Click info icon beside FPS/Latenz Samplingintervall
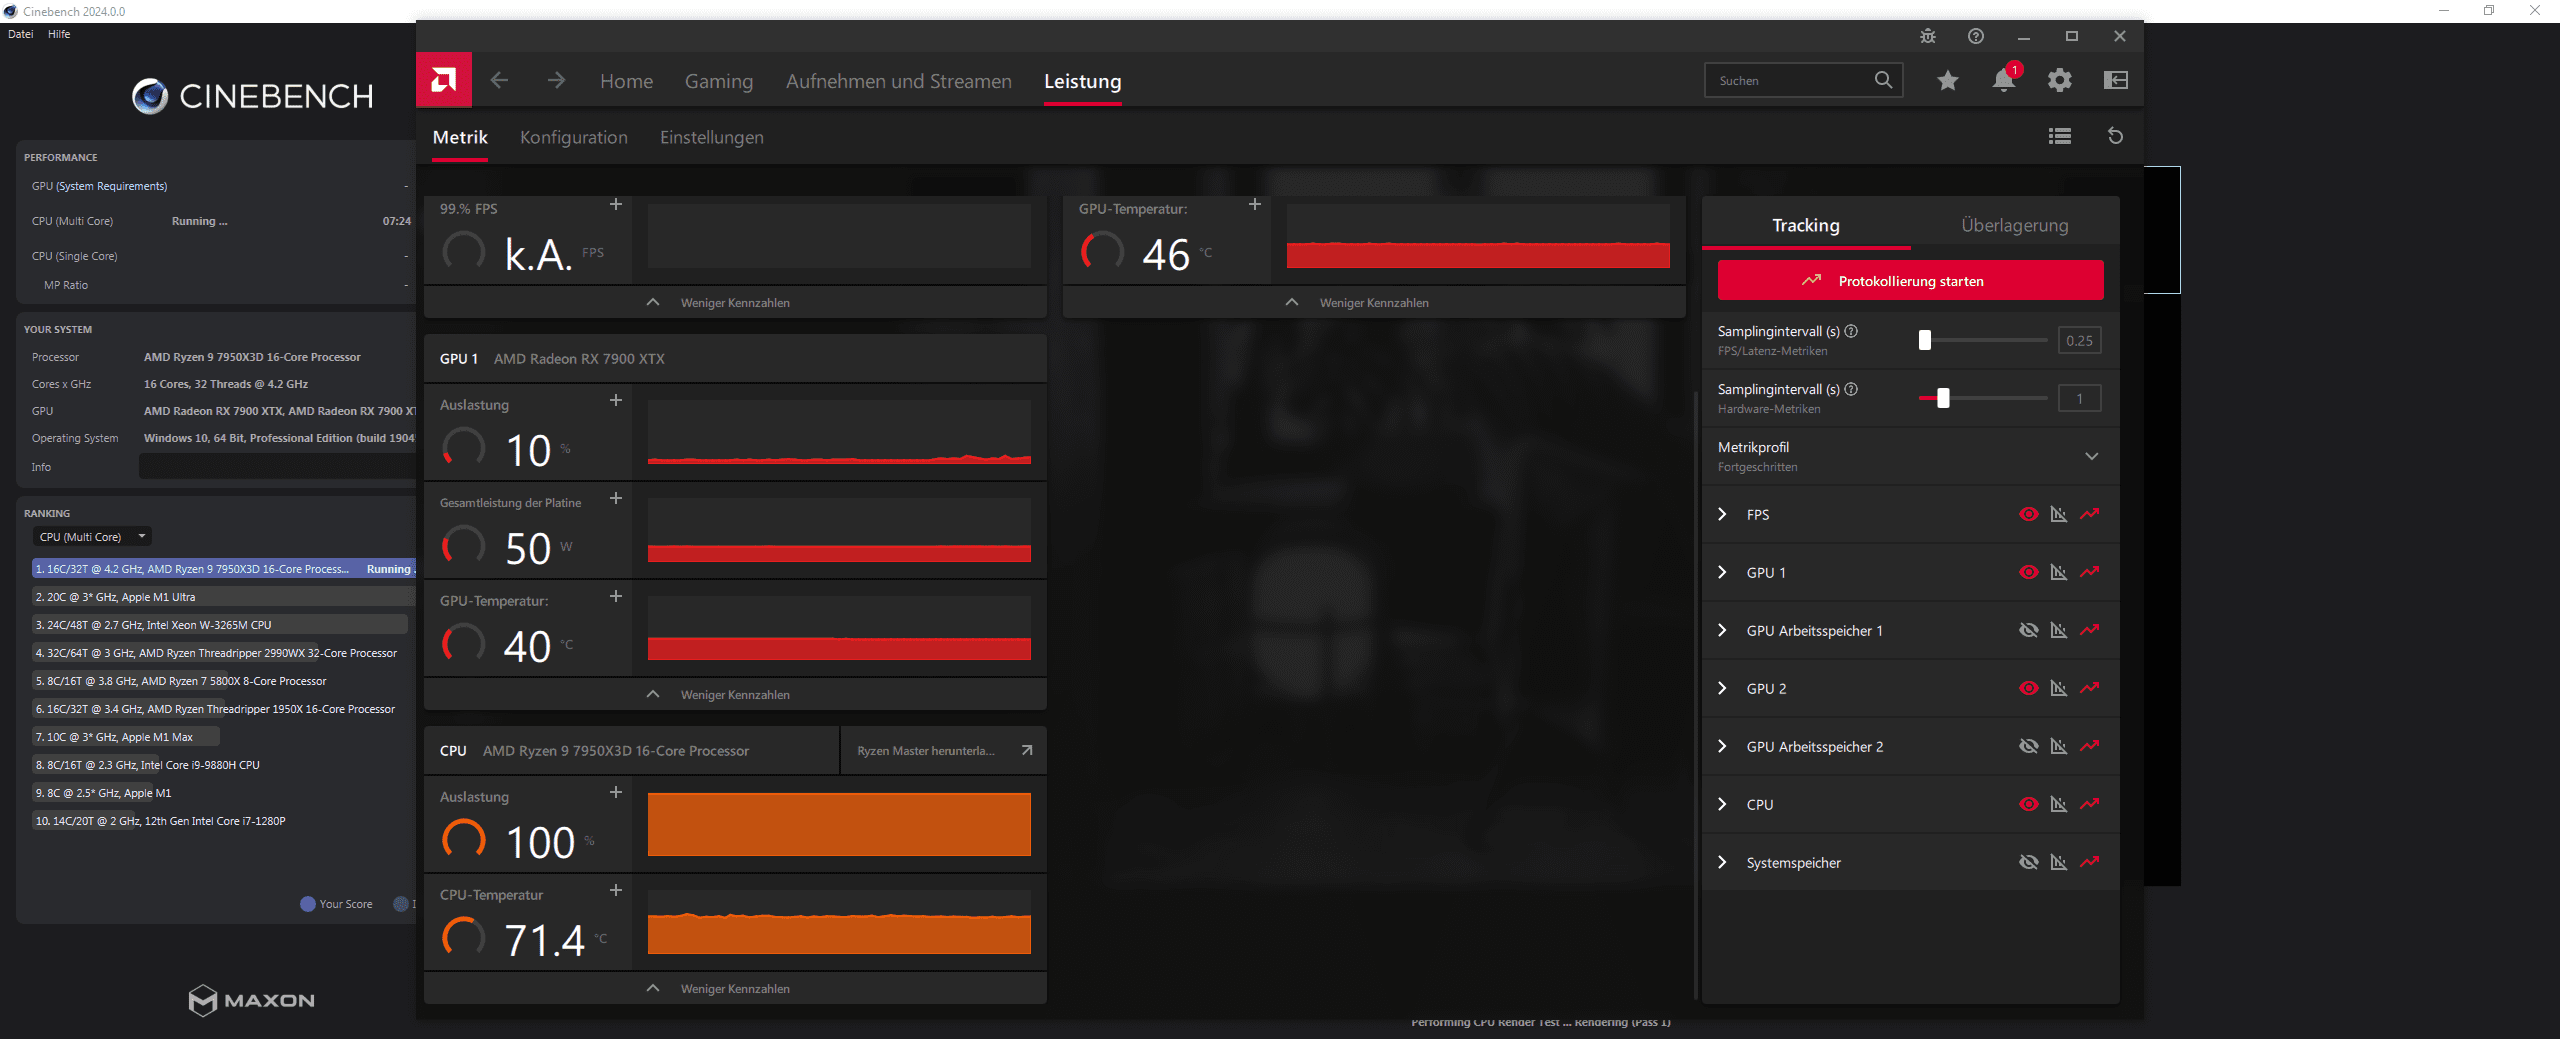Viewport: 2560px width, 1039px height. (1851, 331)
